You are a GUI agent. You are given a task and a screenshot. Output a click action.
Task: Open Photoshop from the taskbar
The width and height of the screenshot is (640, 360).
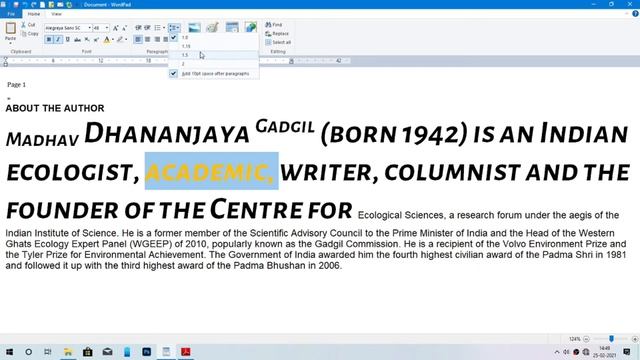pyautogui.click(x=147, y=351)
